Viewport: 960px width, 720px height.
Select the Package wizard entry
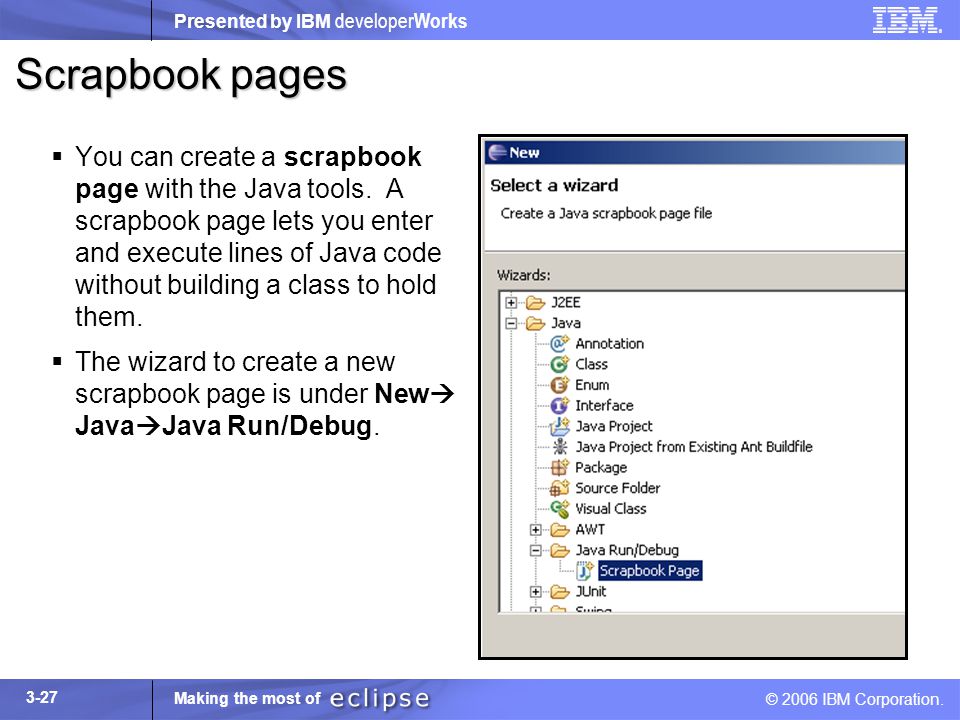(x=601, y=468)
